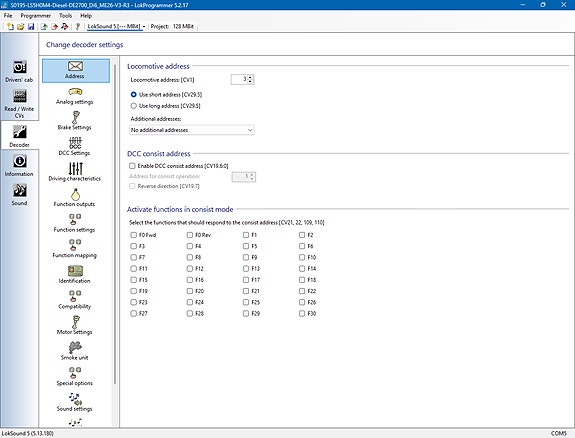Image resolution: width=575 pixels, height=438 pixels.
Task: Click the Information sidebar button
Action: (19, 165)
